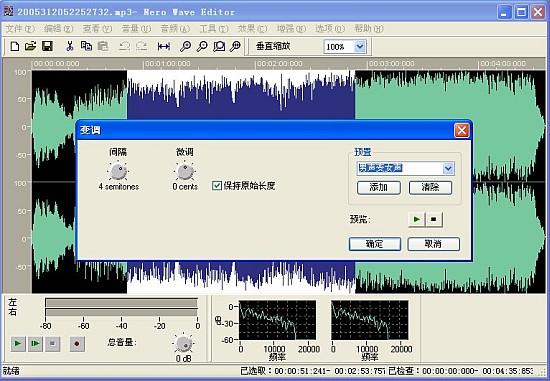Play the preview in the 变调 dialog
The height and width of the screenshot is (381, 550).
(417, 220)
